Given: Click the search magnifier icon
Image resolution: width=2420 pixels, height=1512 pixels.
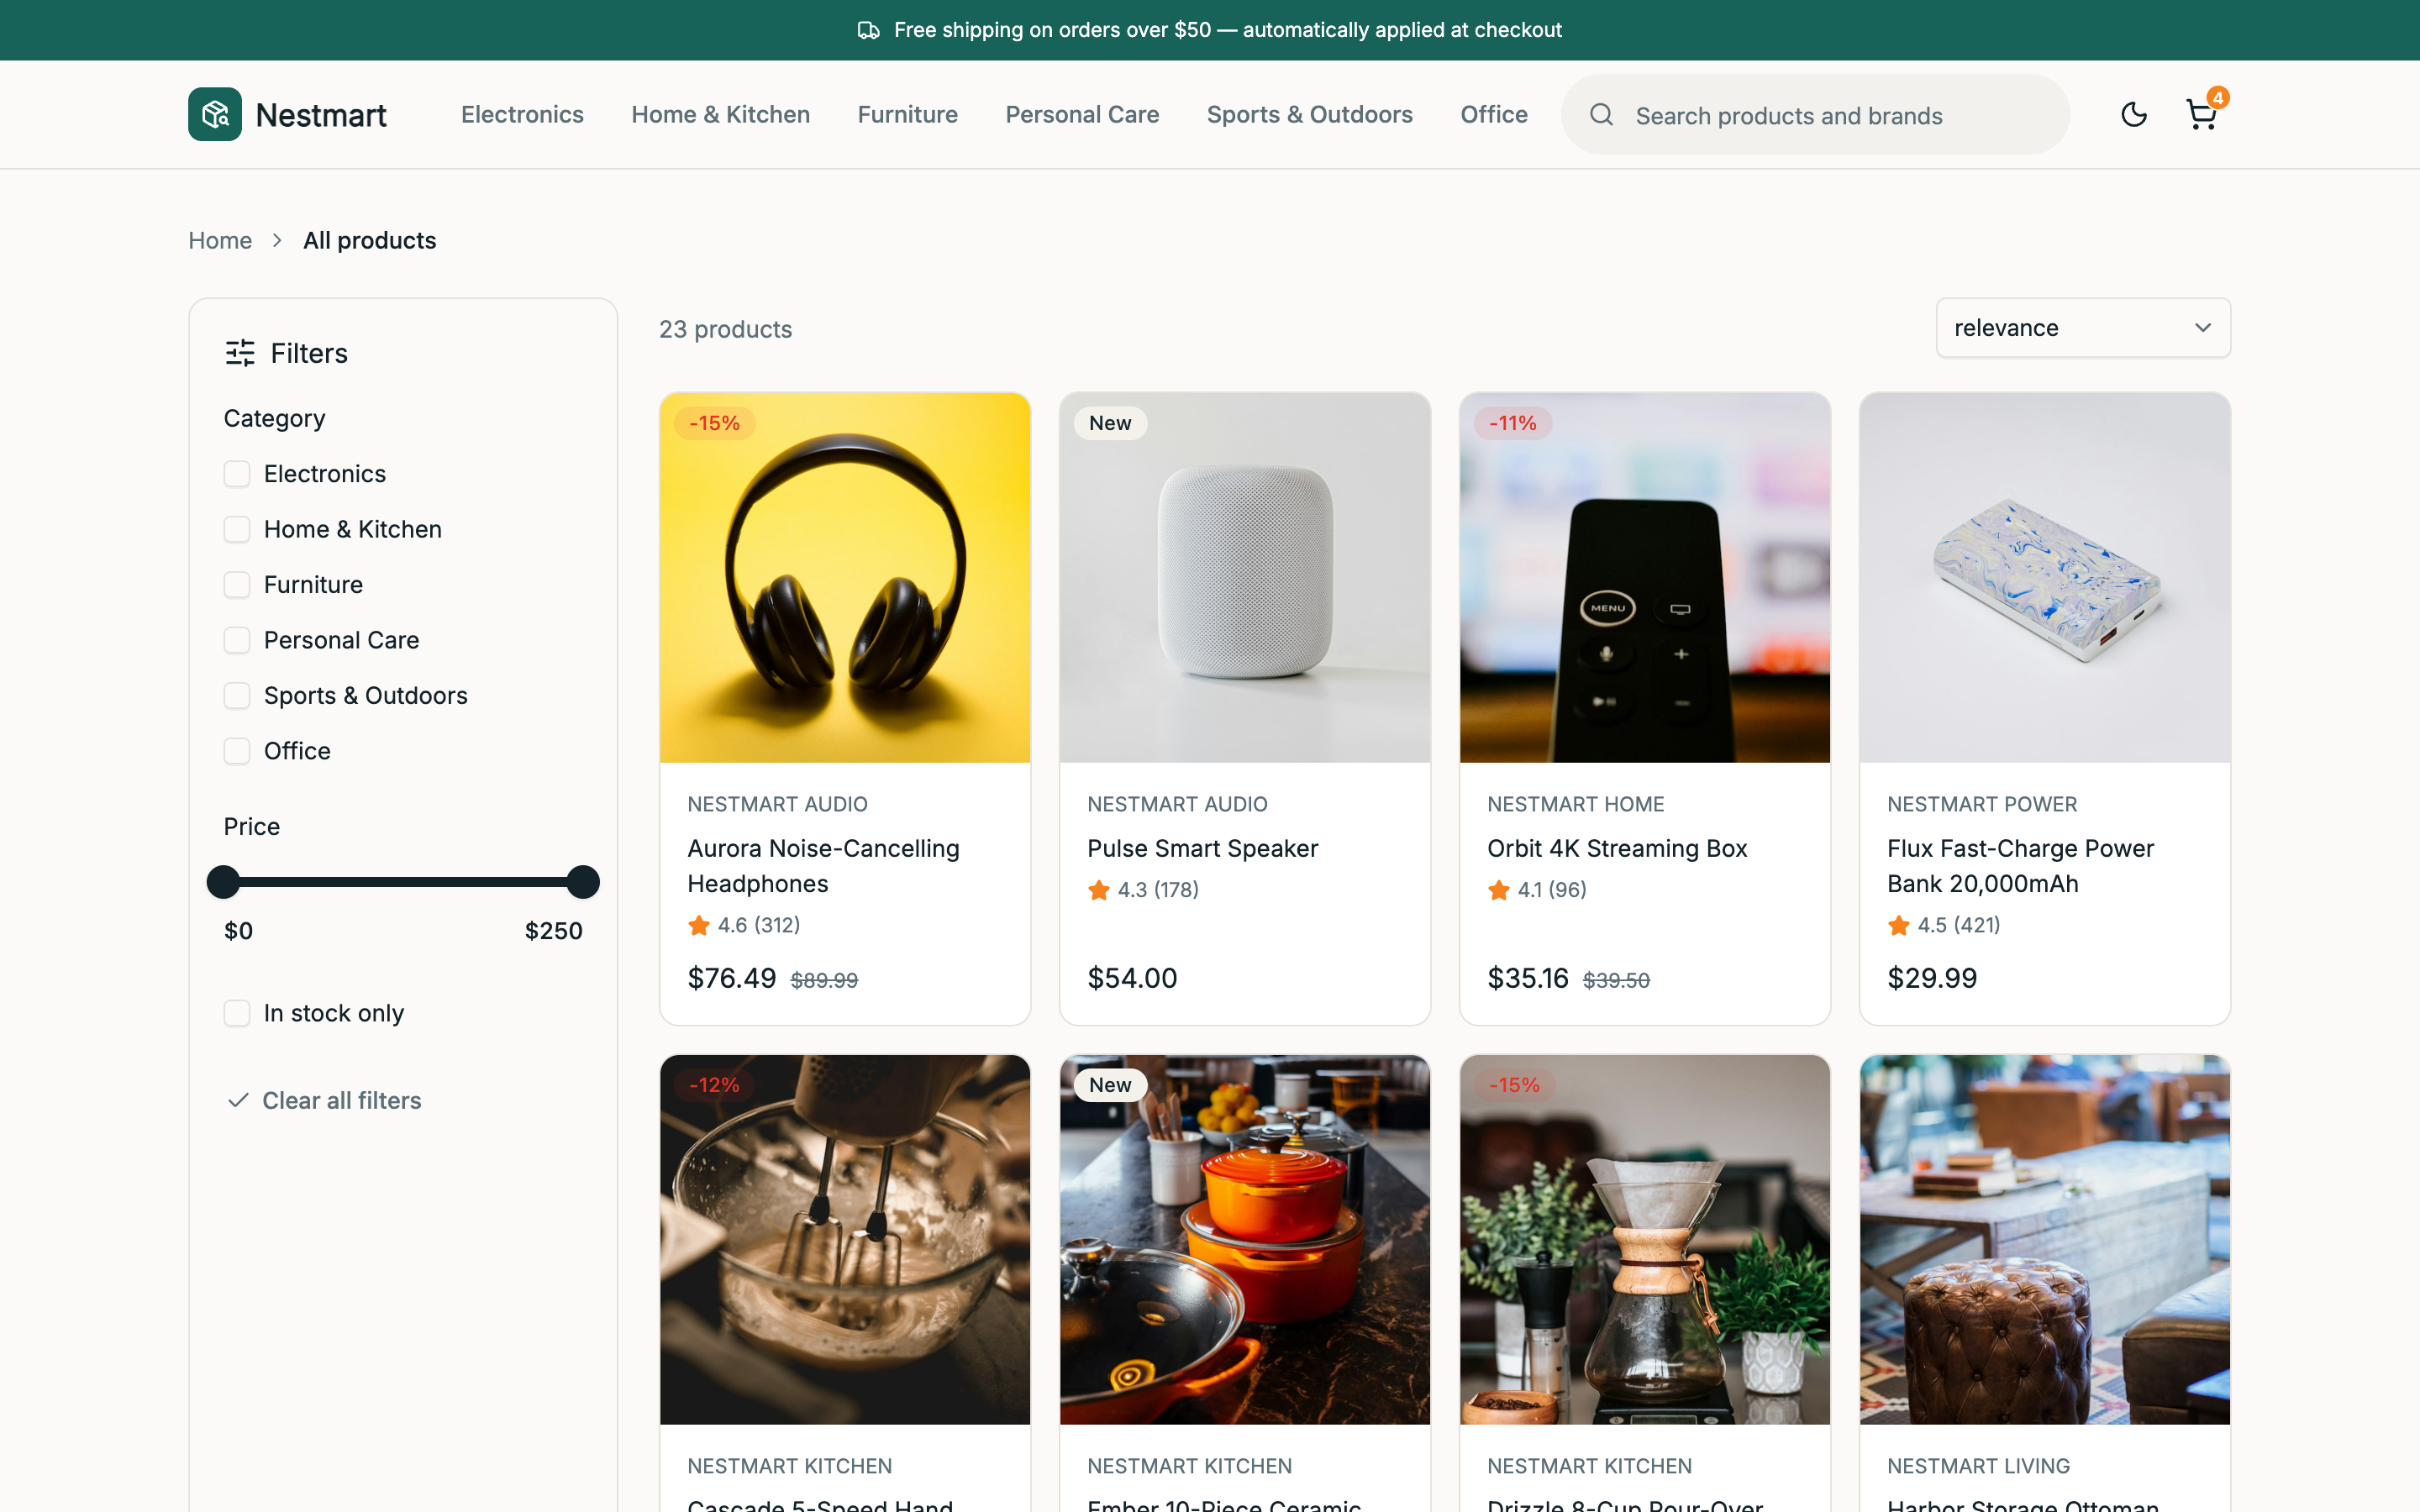Looking at the screenshot, I should [1601, 115].
